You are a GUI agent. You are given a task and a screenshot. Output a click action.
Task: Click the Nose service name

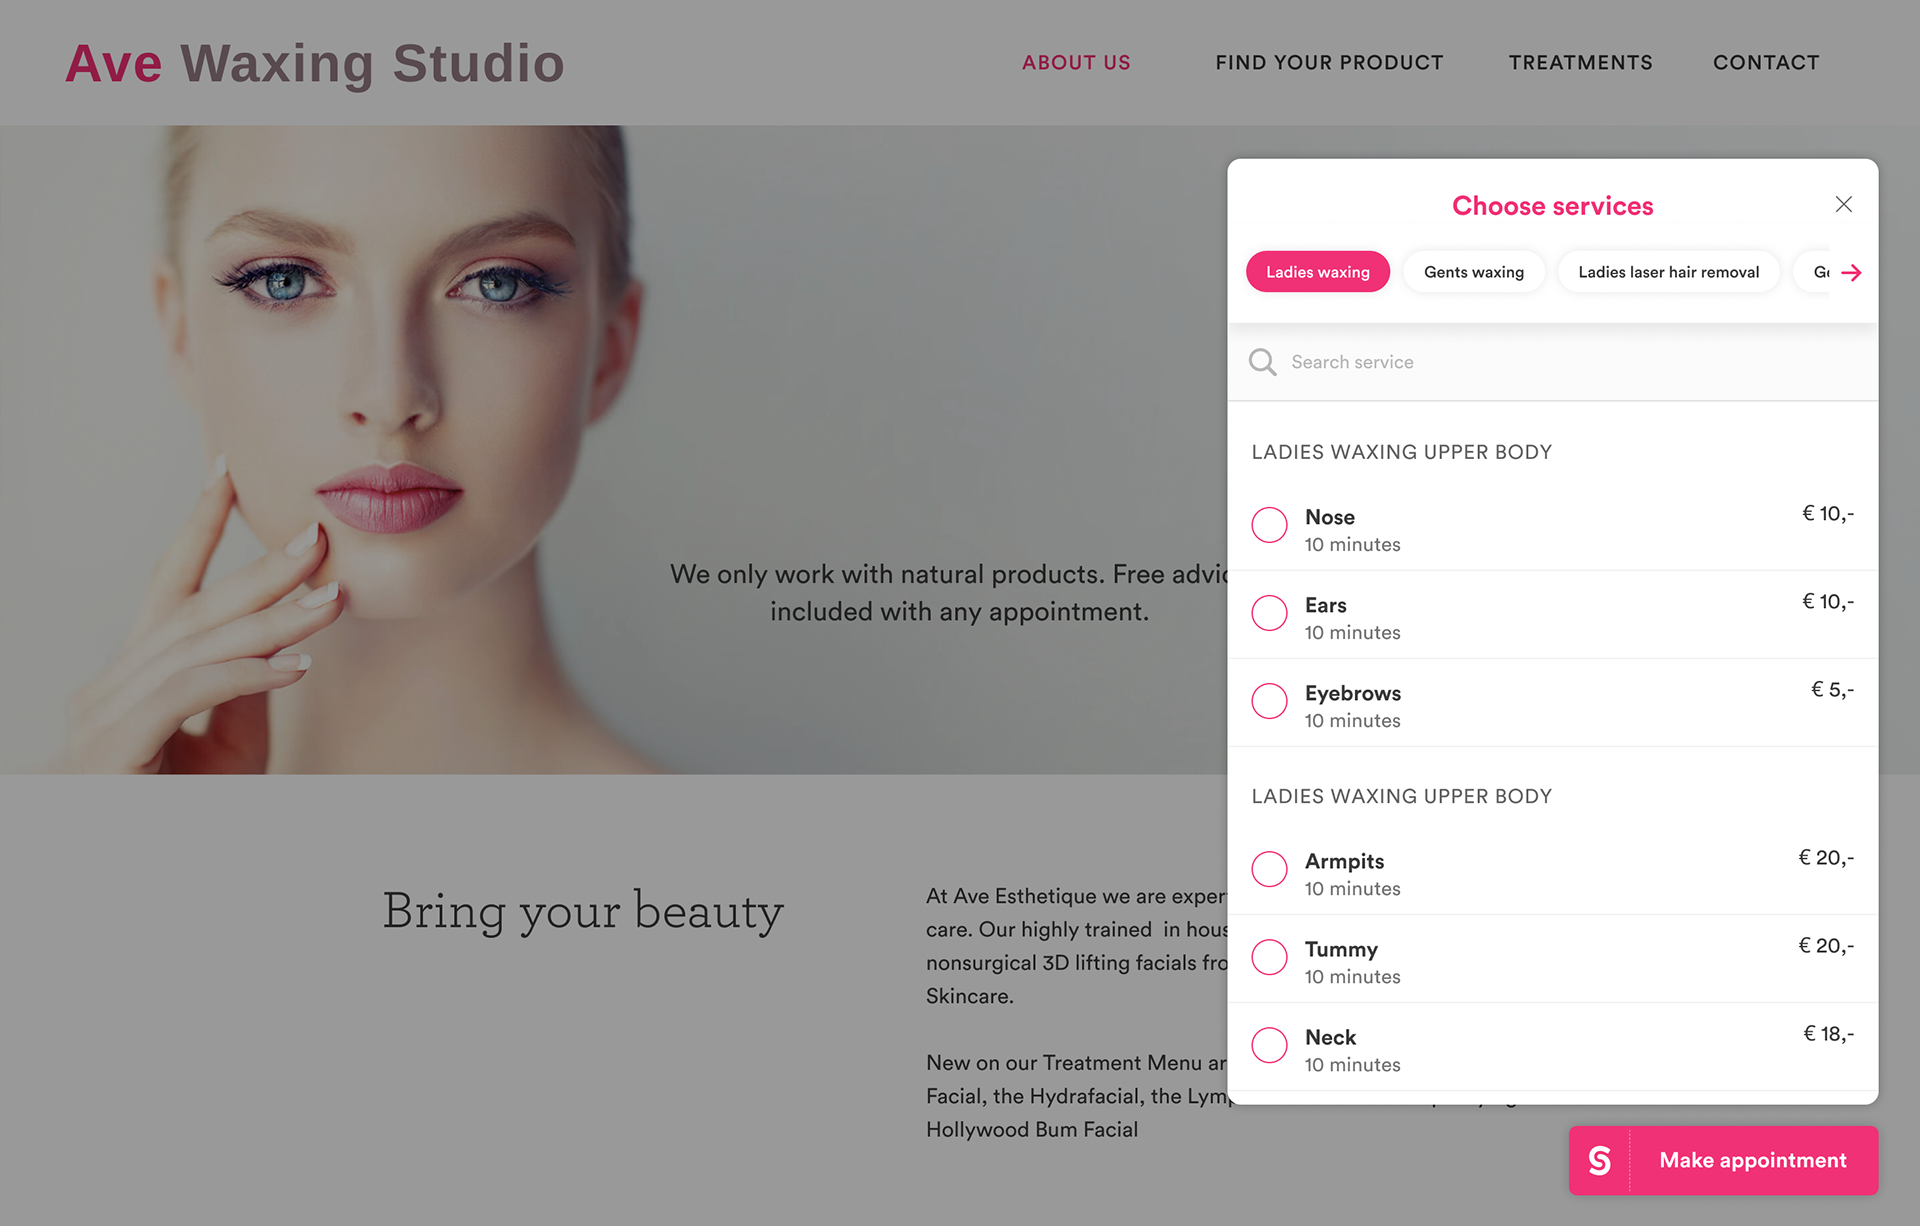coord(1329,517)
